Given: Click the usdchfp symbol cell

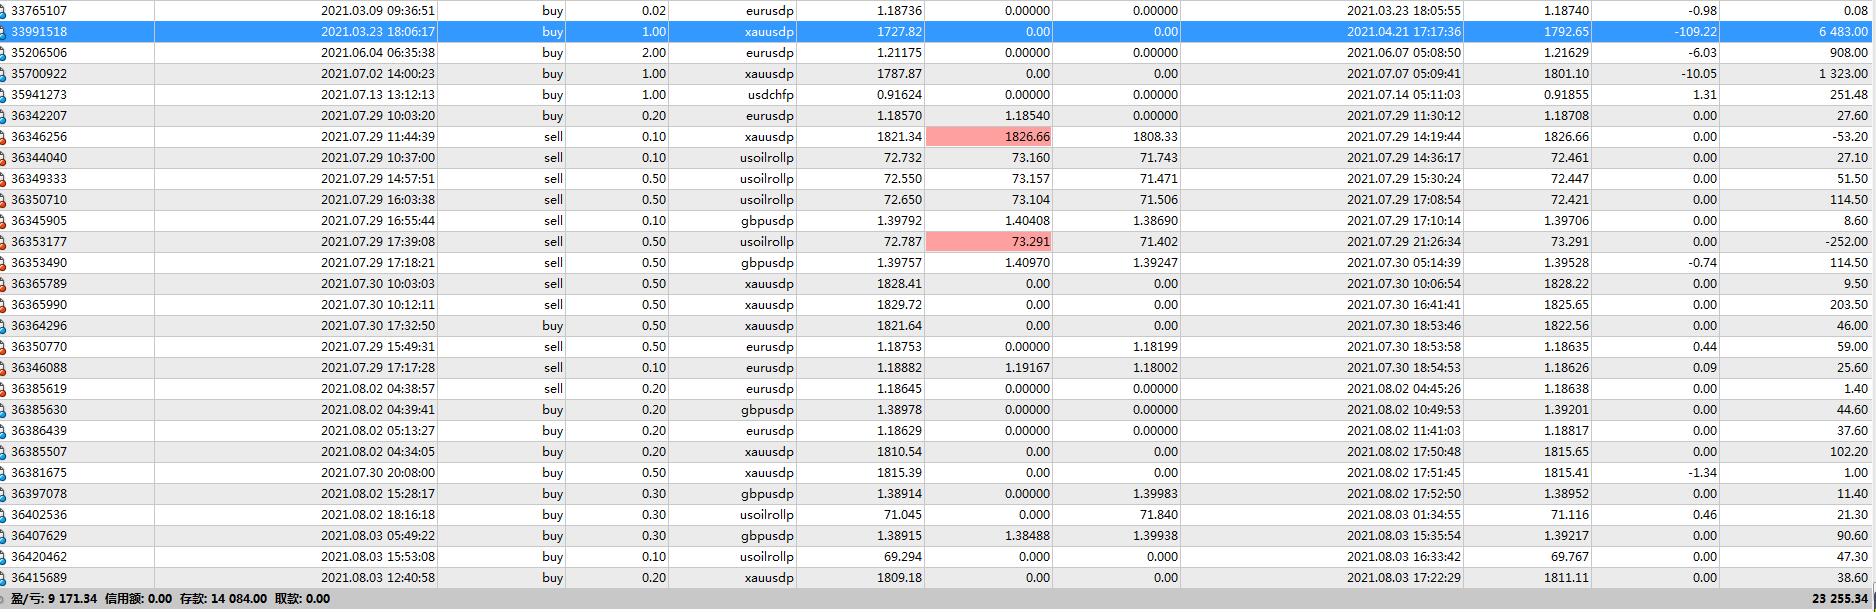Looking at the screenshot, I should point(769,95).
